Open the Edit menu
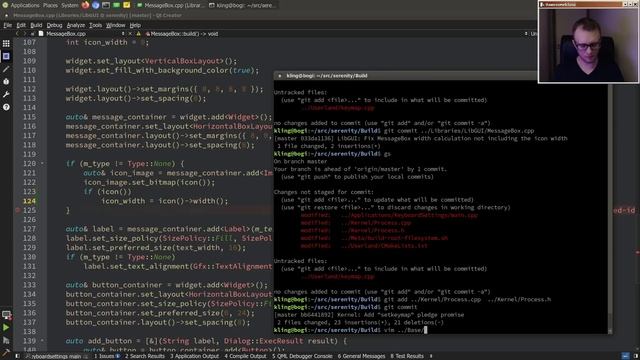This screenshot has width=640, height=360. click(21, 25)
